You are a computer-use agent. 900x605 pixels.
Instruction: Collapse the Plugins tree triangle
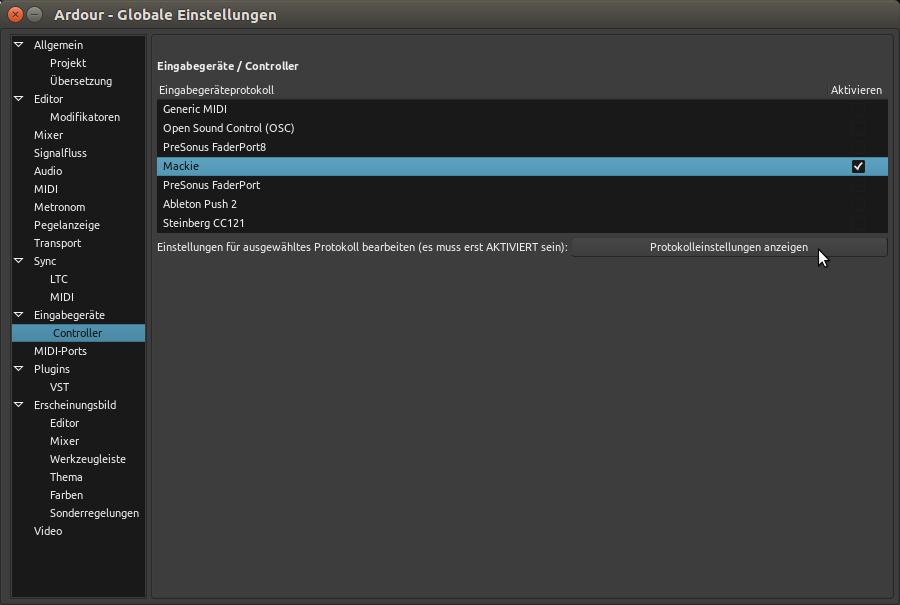click(x=19, y=369)
